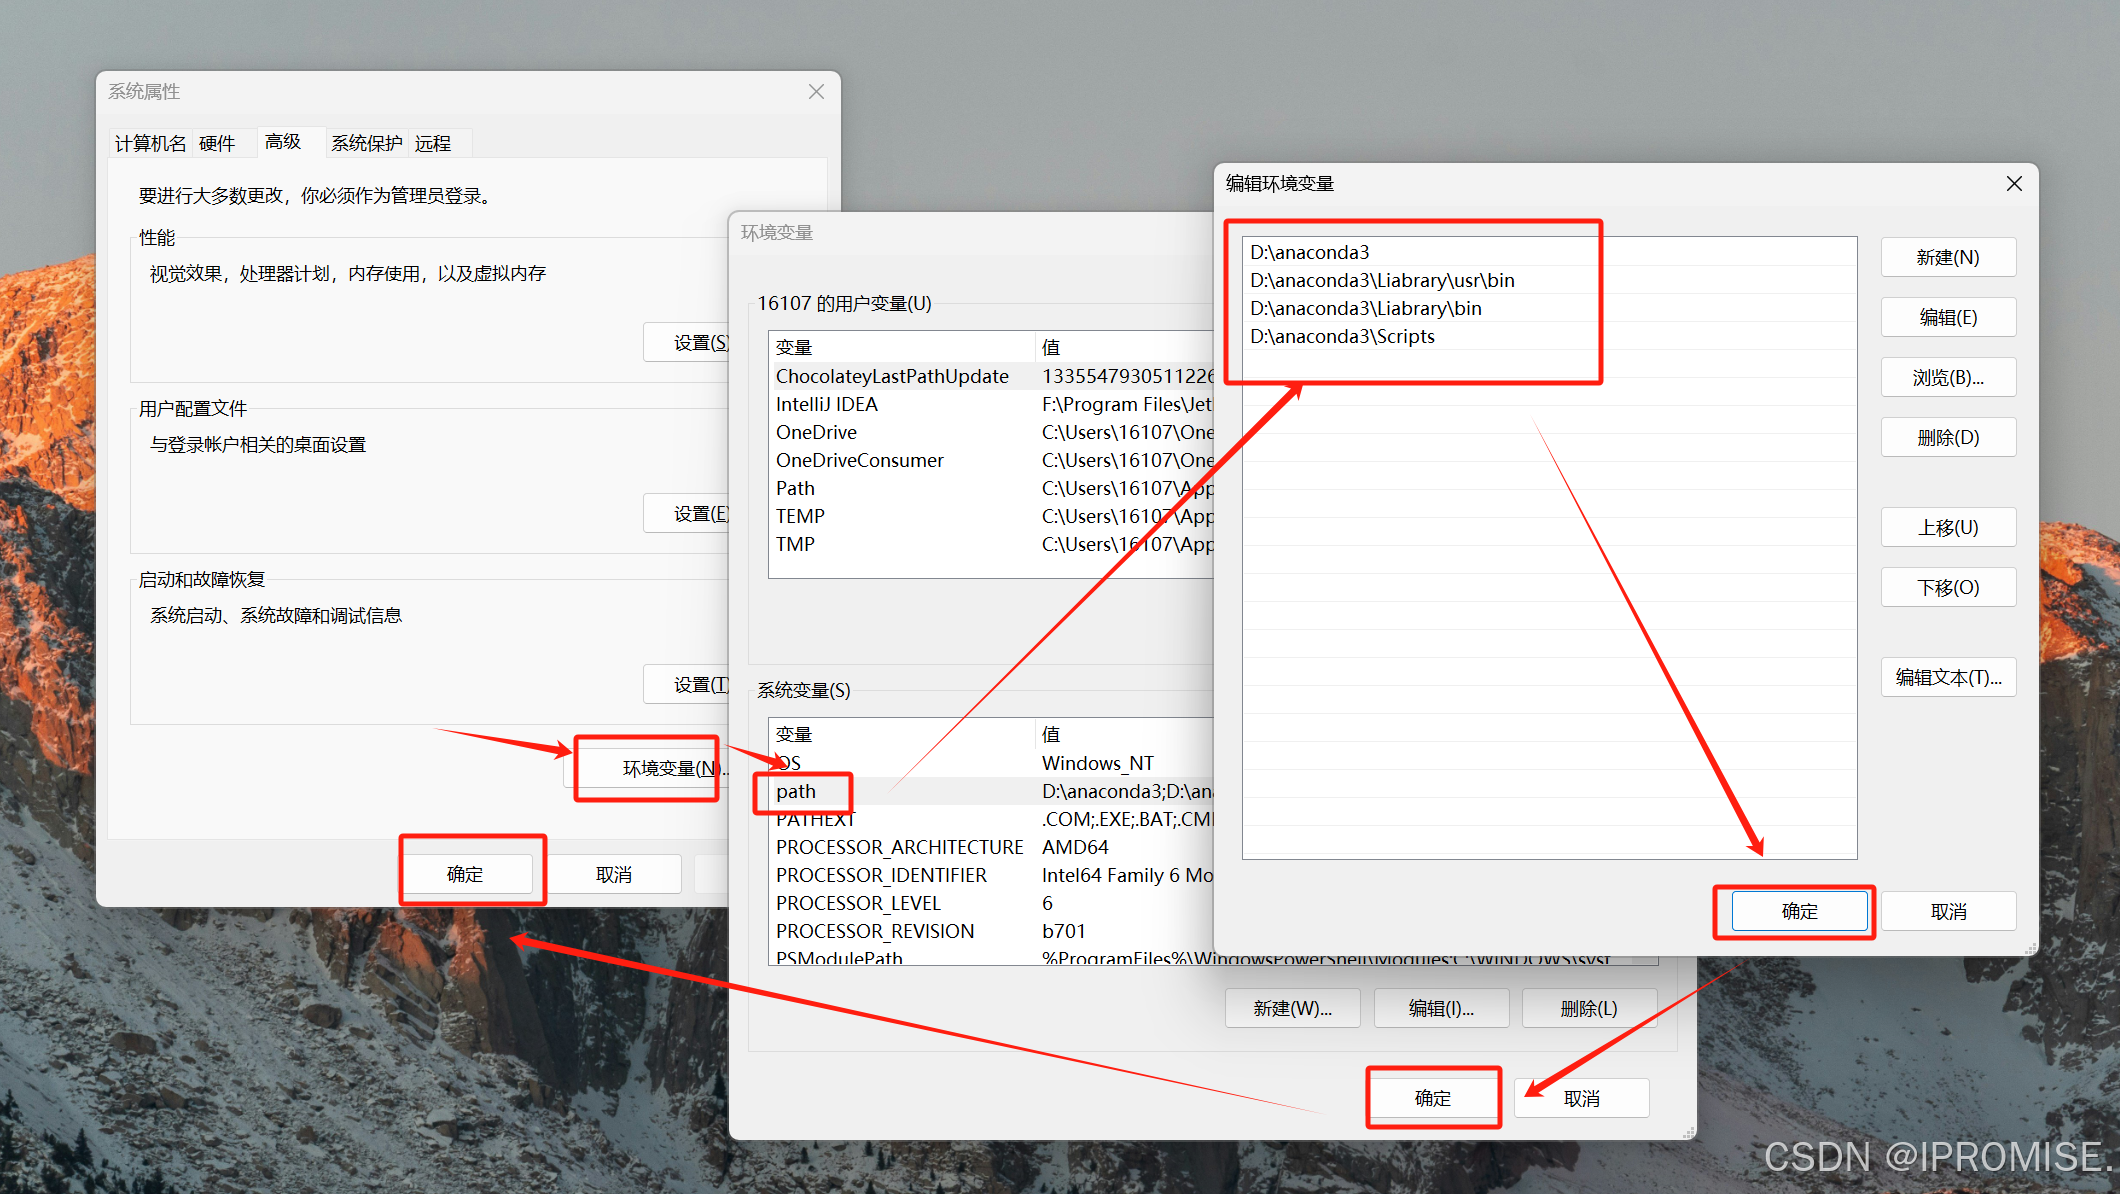2120x1194 pixels.
Task: Select the IntelliJ IDEA user variable
Action: click(x=826, y=405)
